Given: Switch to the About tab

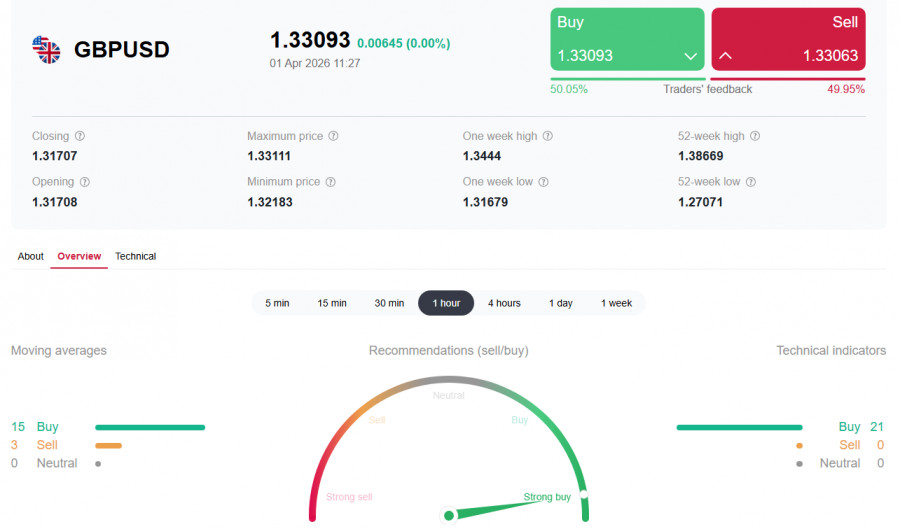Looking at the screenshot, I should [x=30, y=256].
